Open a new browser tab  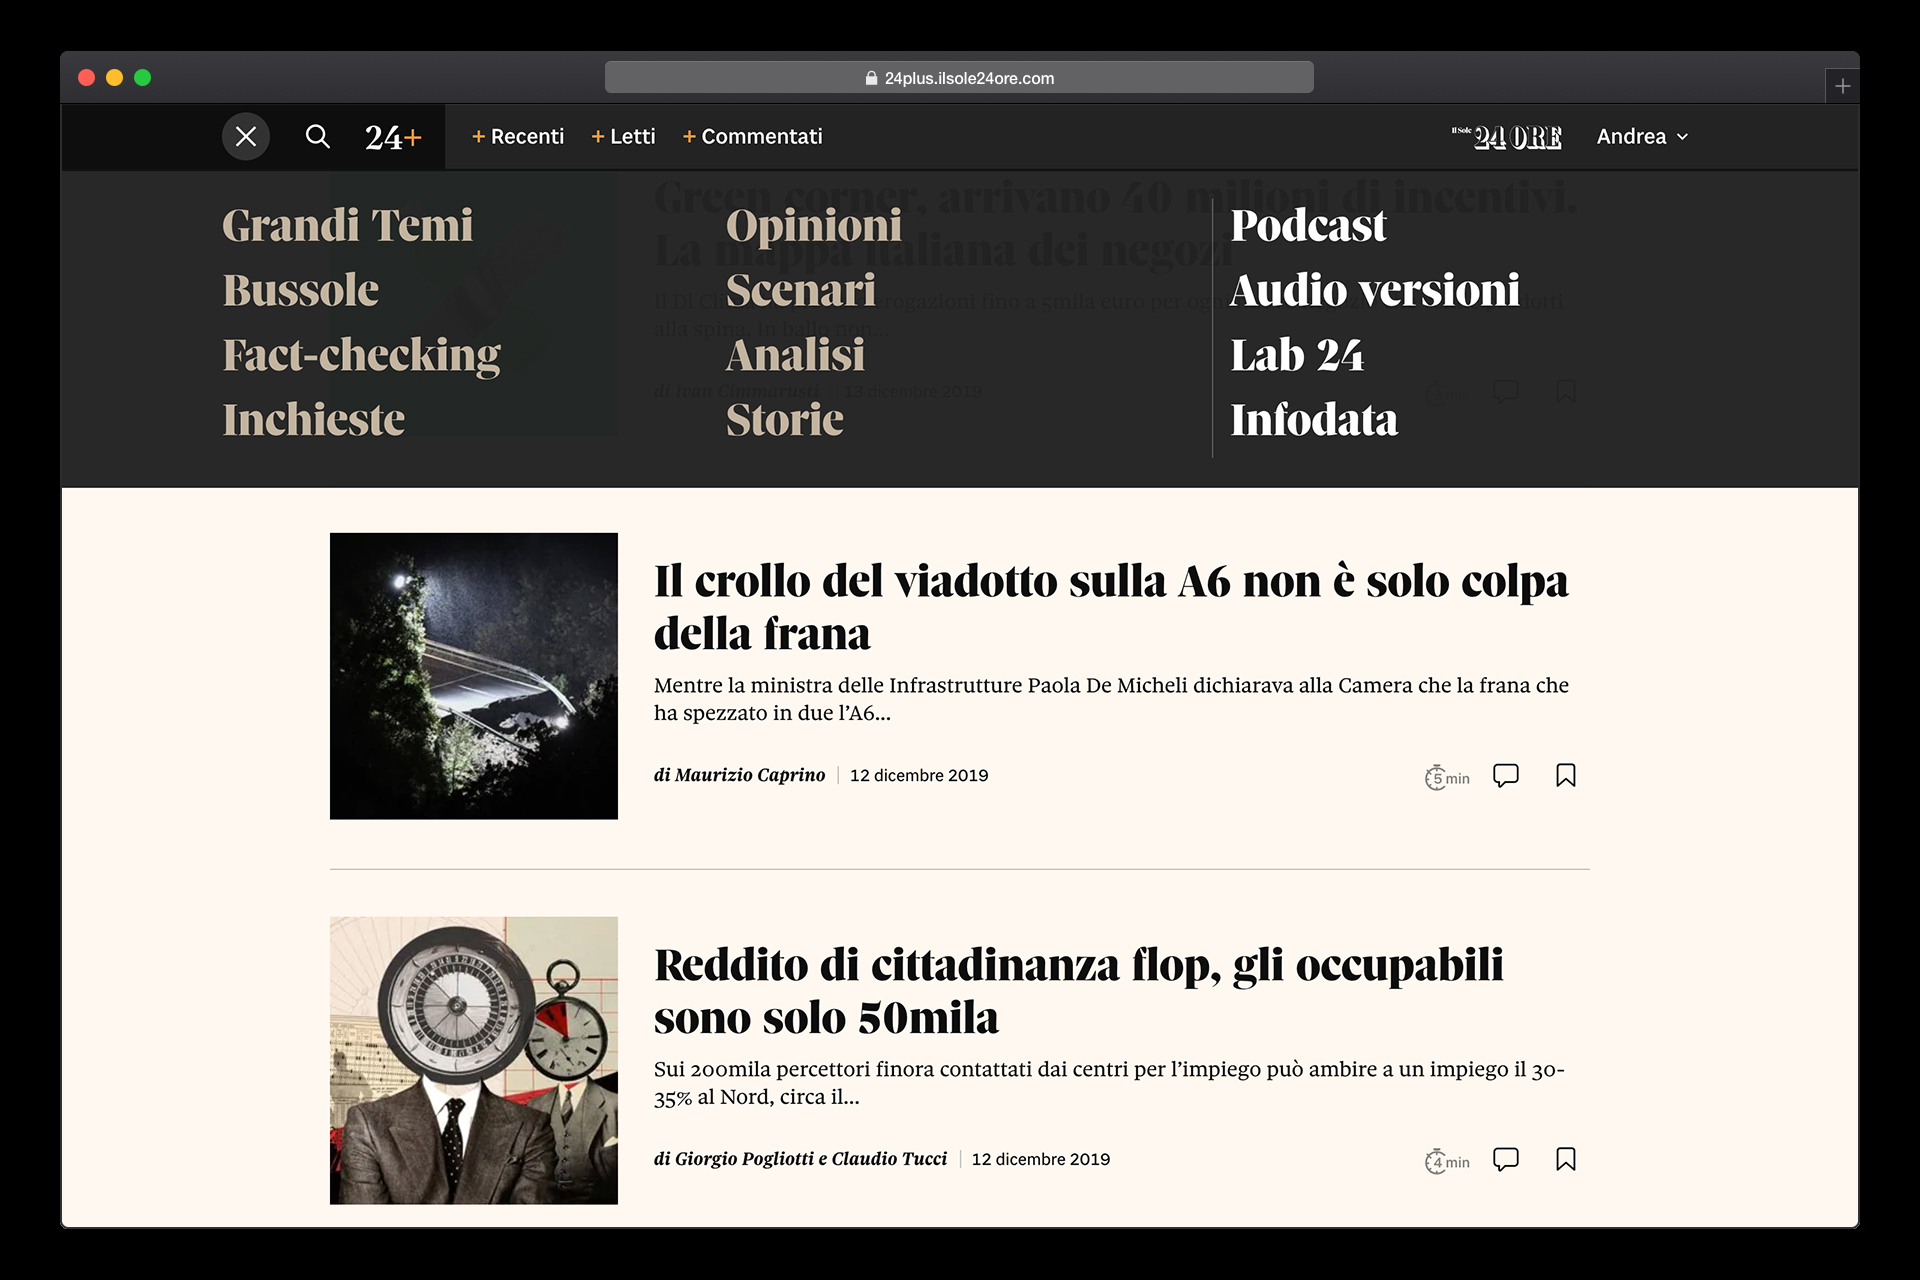(x=1842, y=86)
